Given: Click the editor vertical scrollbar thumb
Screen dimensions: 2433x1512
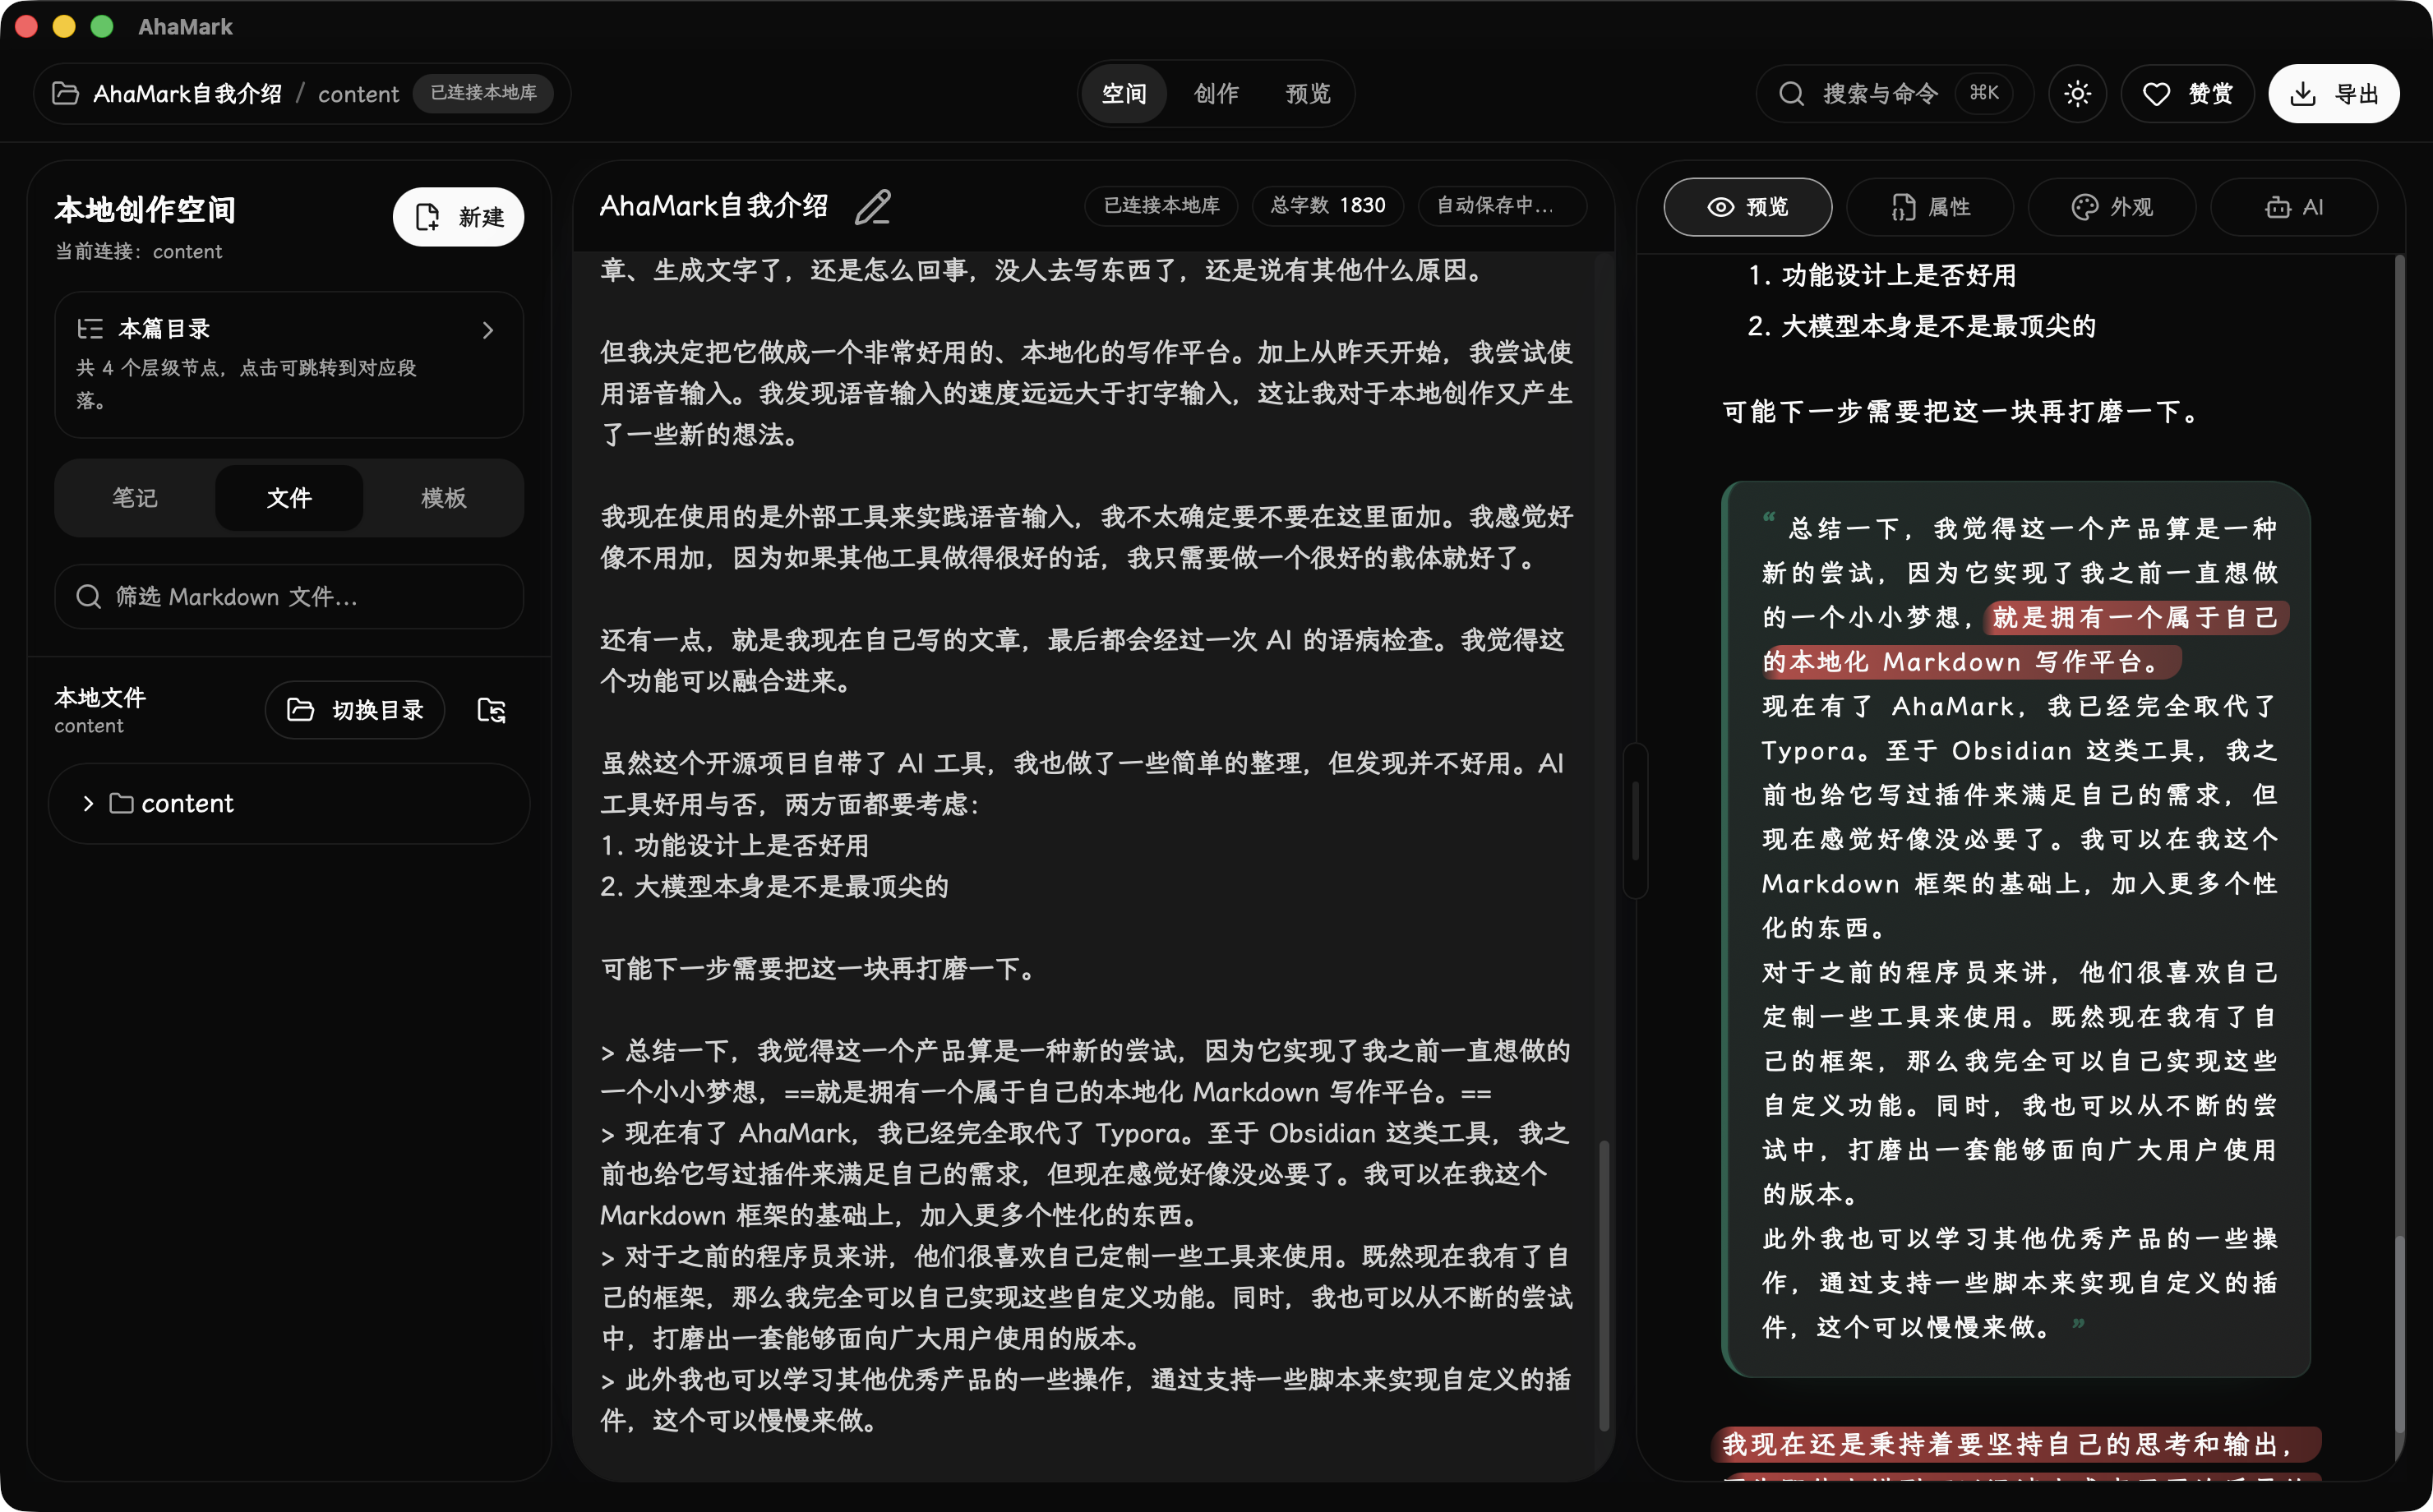Looking at the screenshot, I should tap(1604, 1285).
